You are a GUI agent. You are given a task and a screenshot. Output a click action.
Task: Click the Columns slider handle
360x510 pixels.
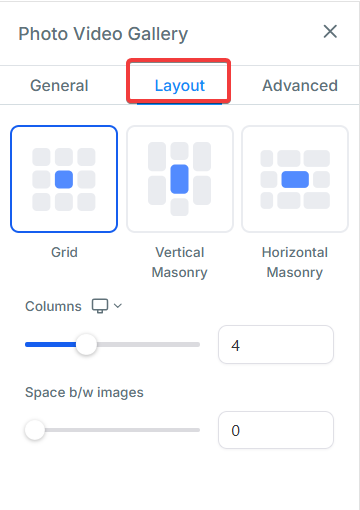(x=86, y=344)
